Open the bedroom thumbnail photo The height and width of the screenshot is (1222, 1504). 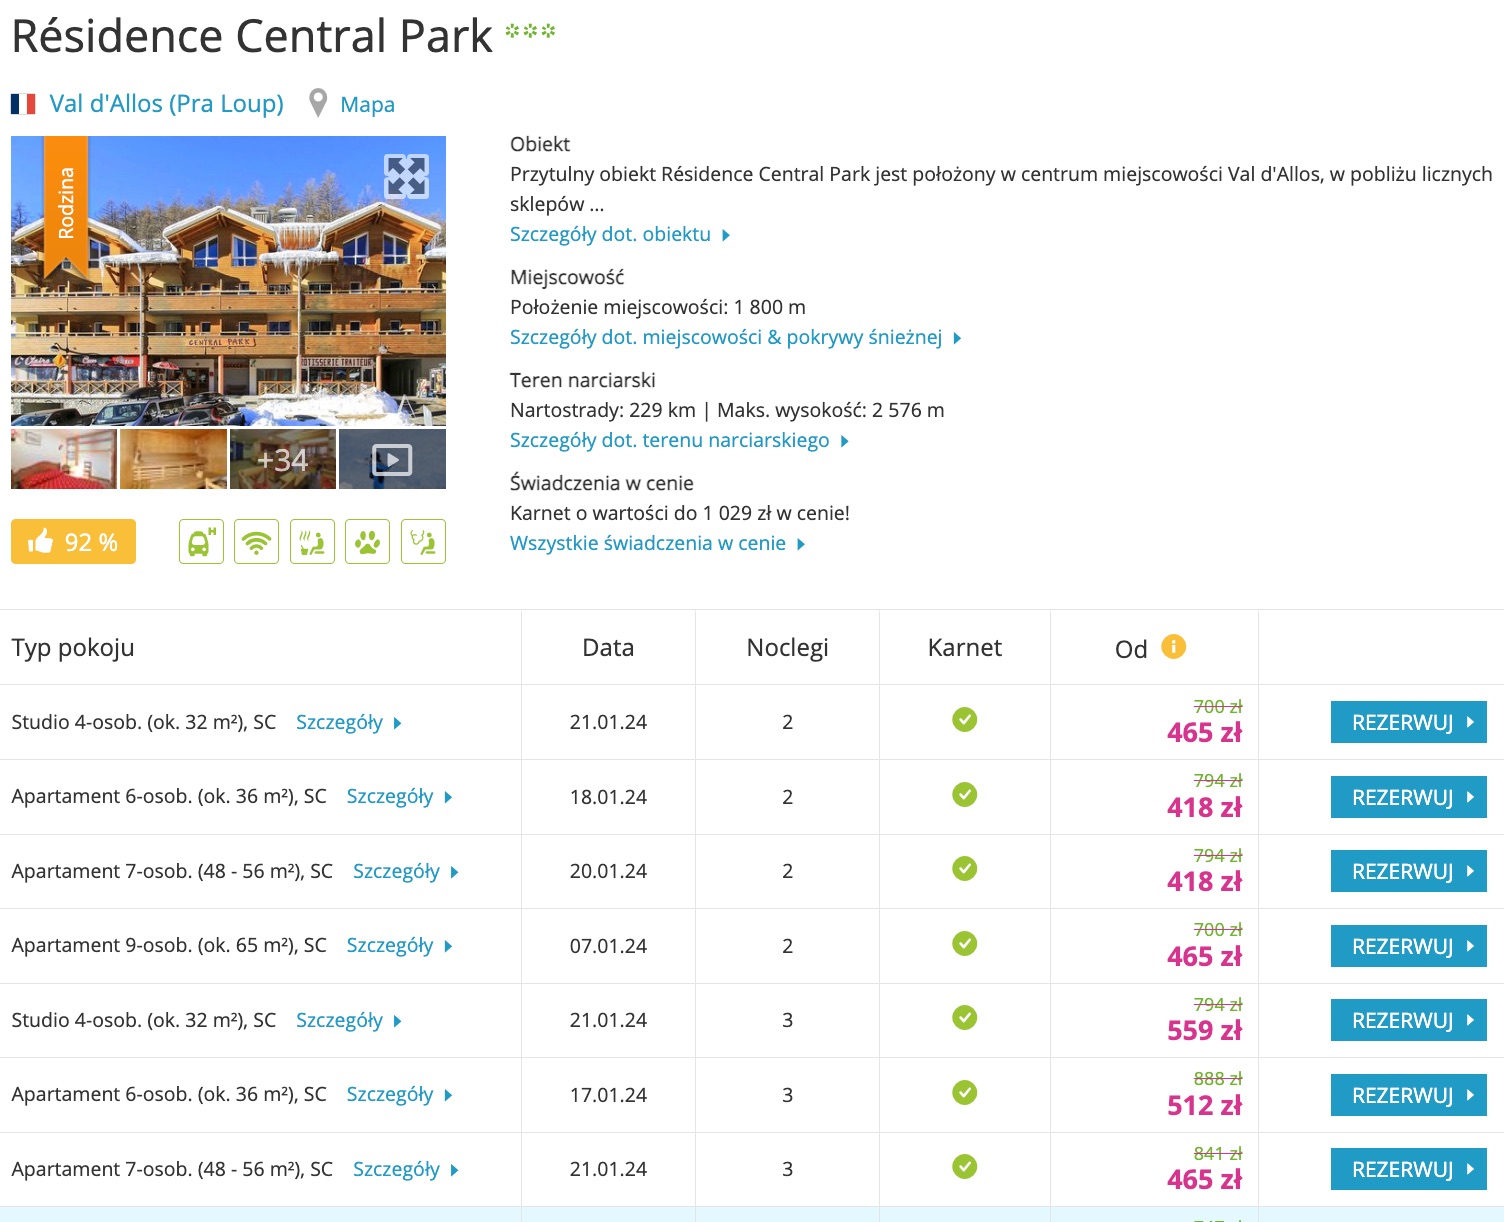tap(64, 459)
